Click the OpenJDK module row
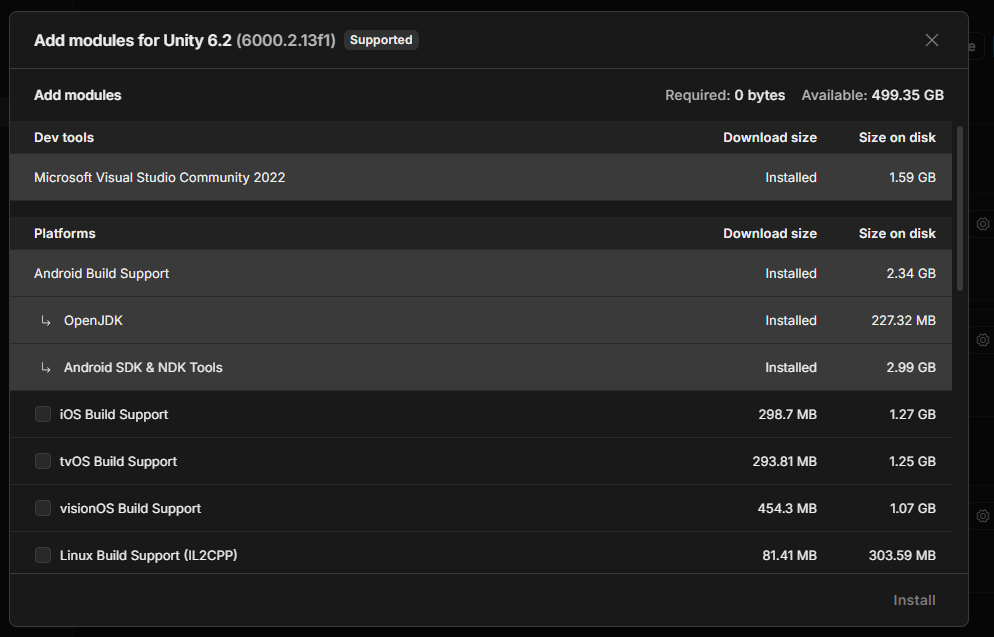994x637 pixels. coord(481,320)
